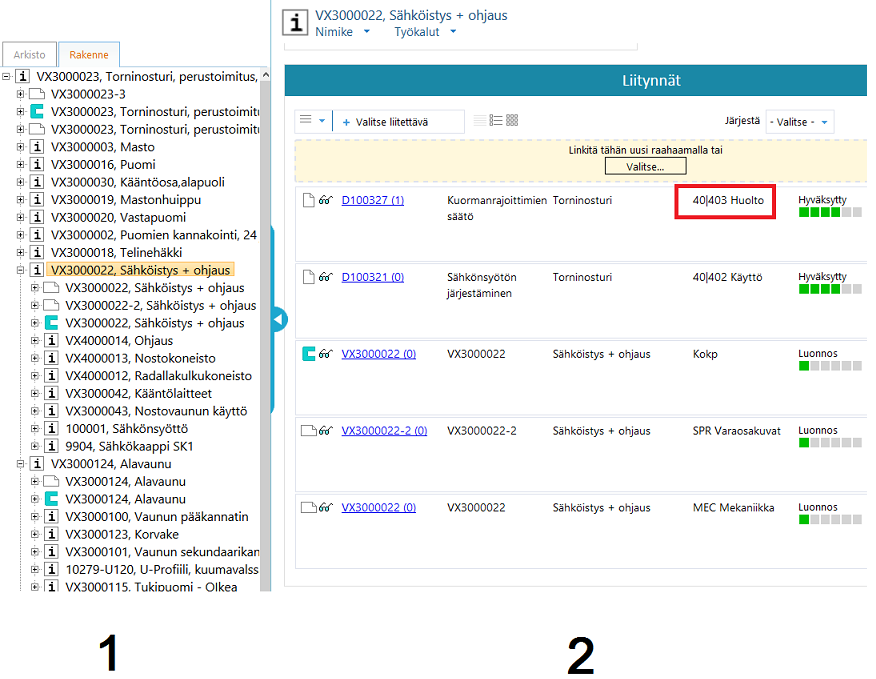
Task: Switch to detailed list view icon
Action: 496,121
